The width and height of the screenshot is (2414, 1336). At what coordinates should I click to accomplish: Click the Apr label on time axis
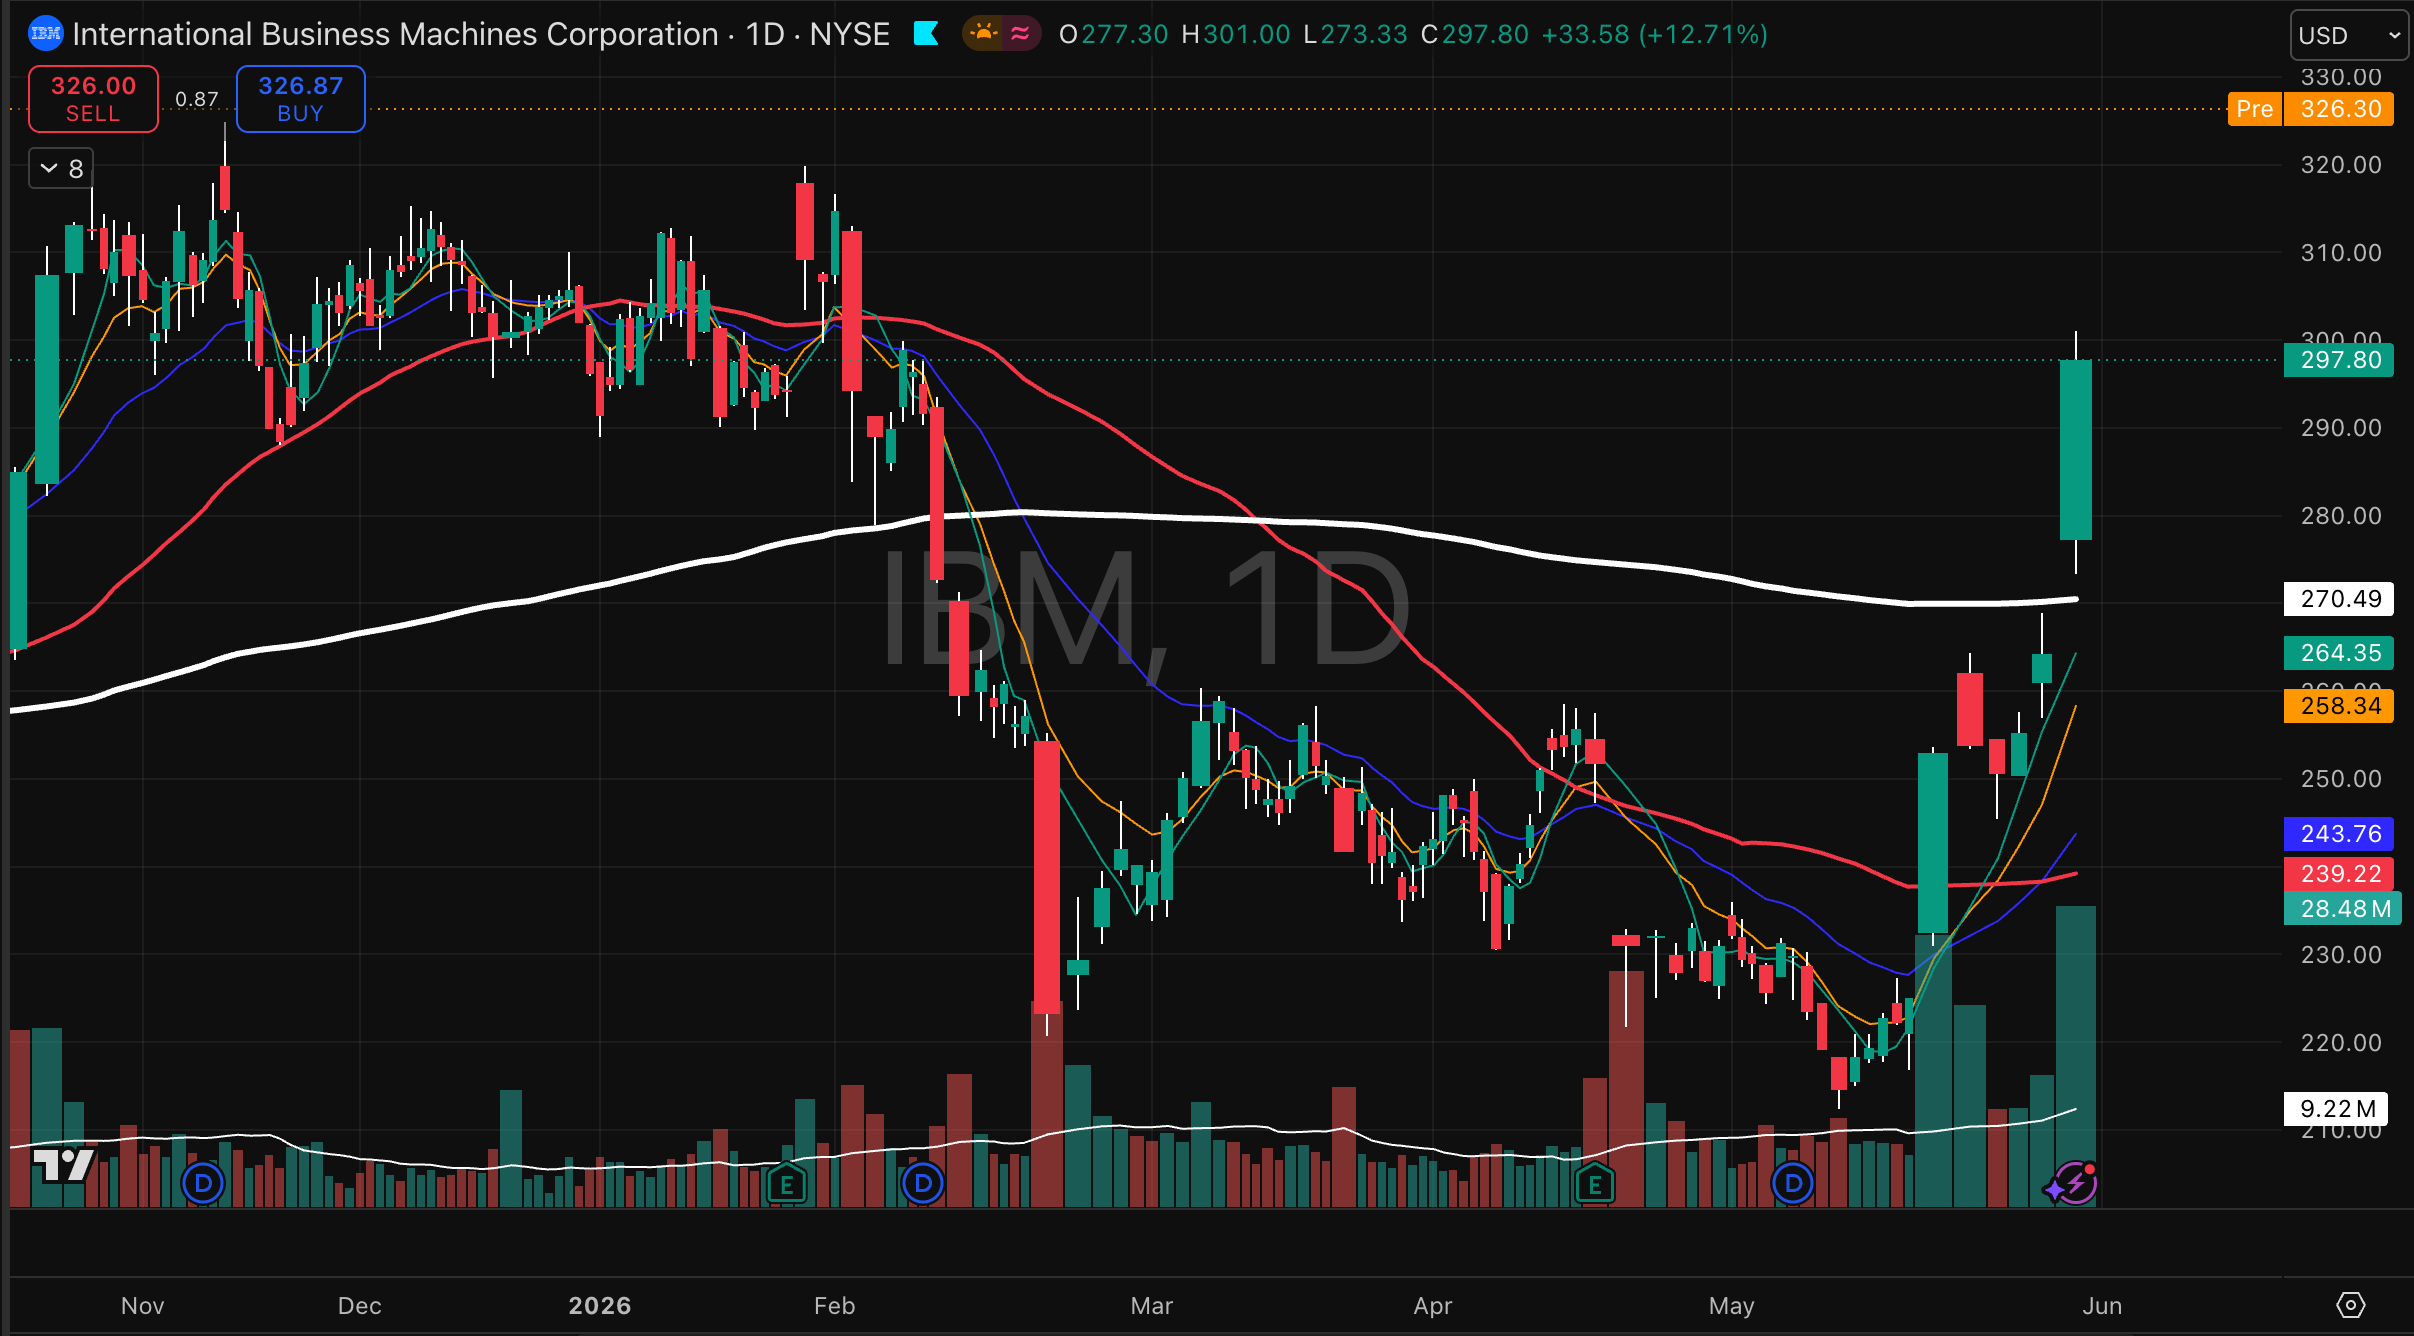1433,1305
